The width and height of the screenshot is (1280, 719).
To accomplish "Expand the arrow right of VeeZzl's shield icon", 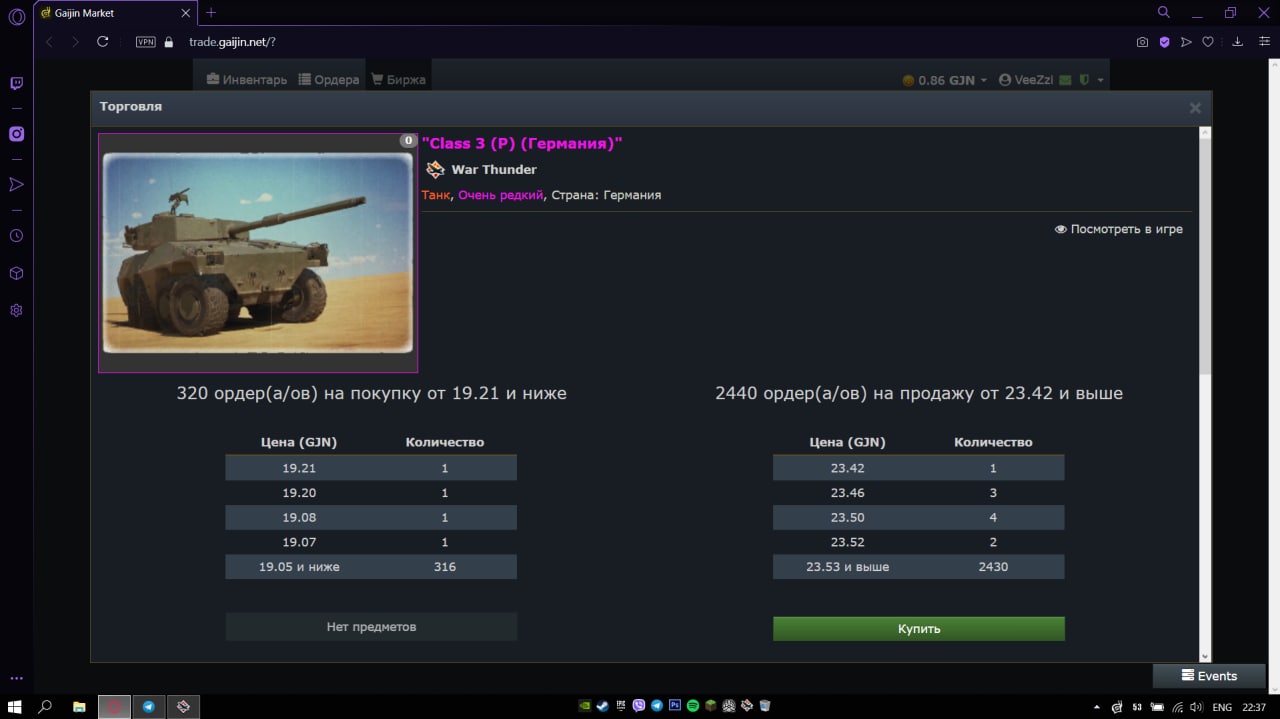I will tap(1100, 80).
